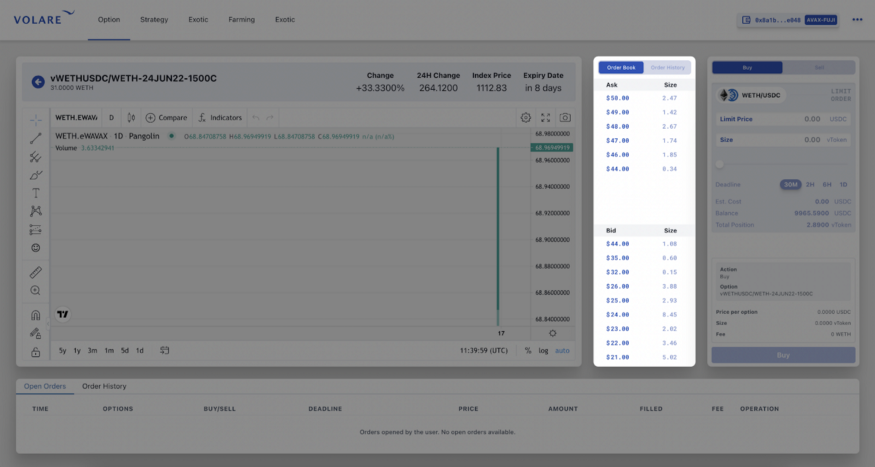Set chart range to 1y

[77, 350]
